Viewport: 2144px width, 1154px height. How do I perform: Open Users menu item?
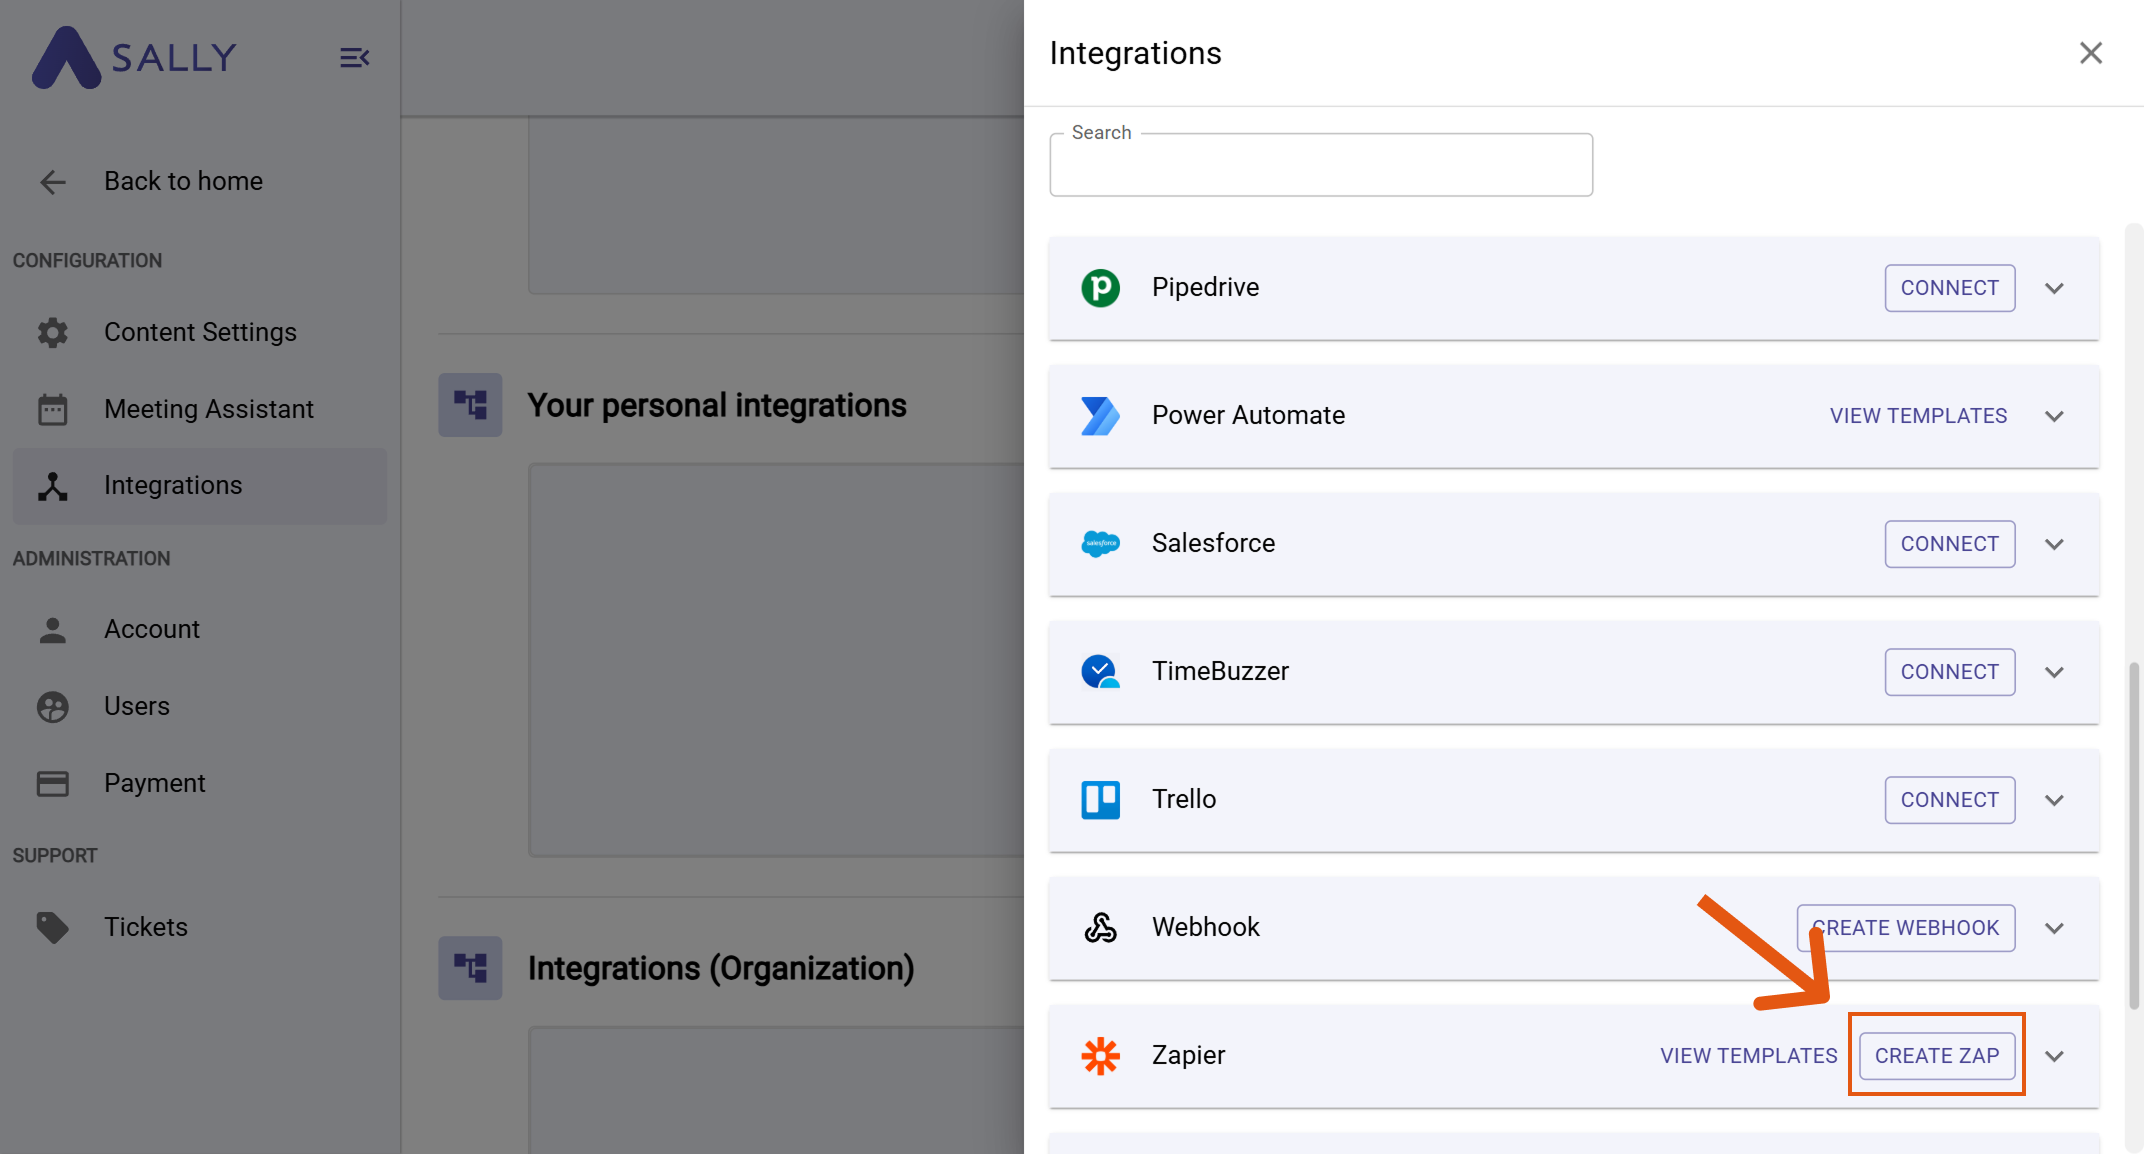coord(199,706)
